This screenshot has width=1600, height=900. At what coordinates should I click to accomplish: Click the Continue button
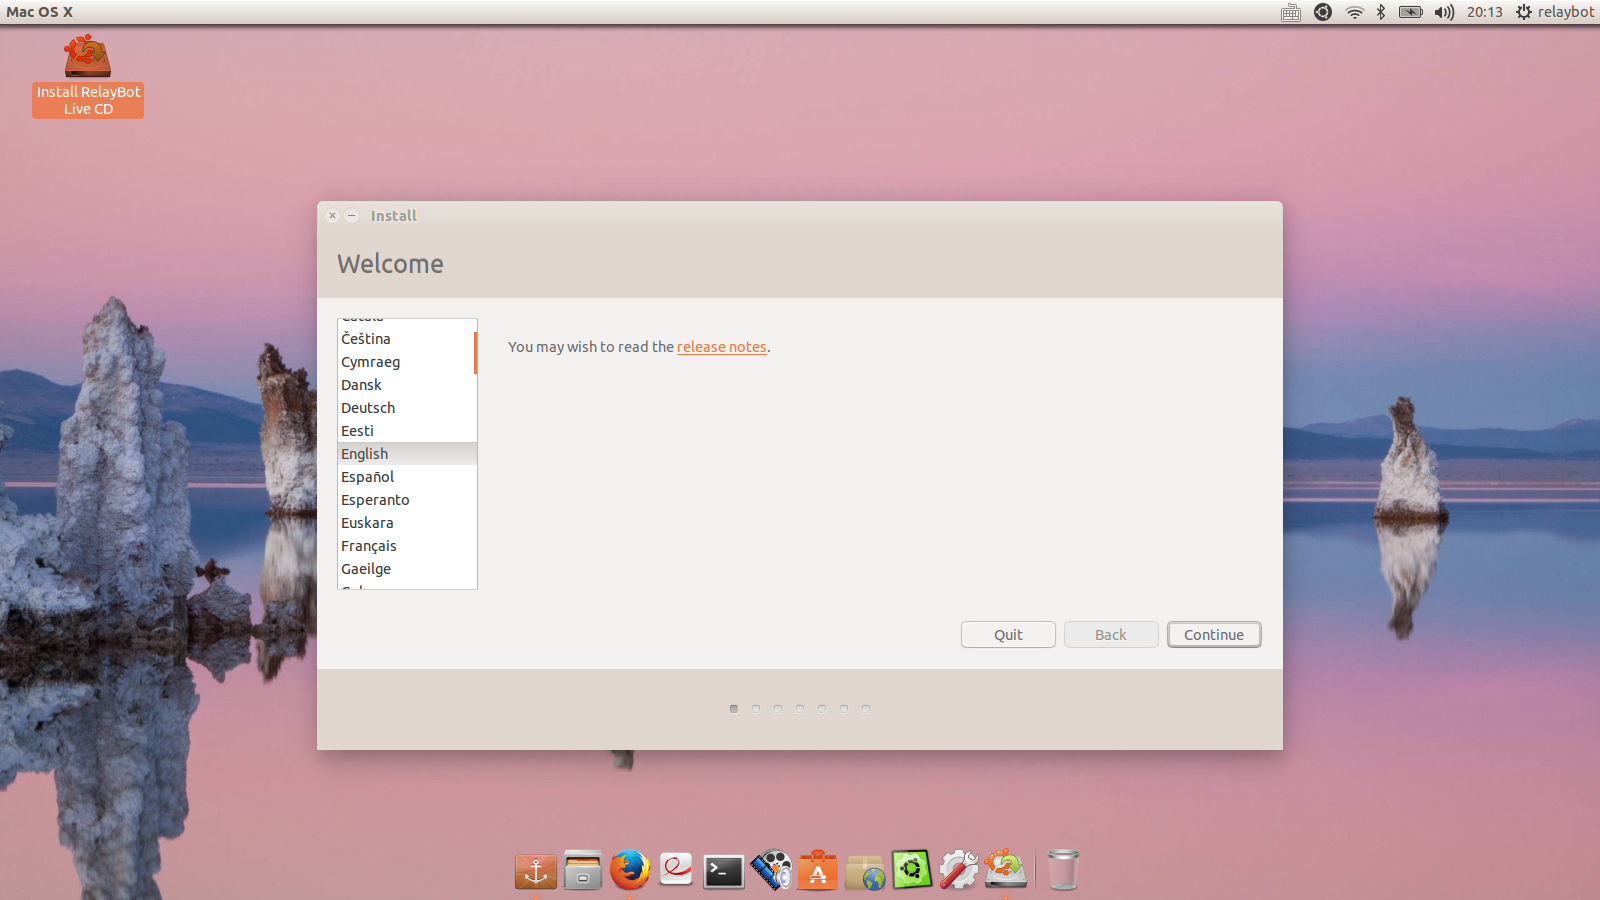[1213, 635]
